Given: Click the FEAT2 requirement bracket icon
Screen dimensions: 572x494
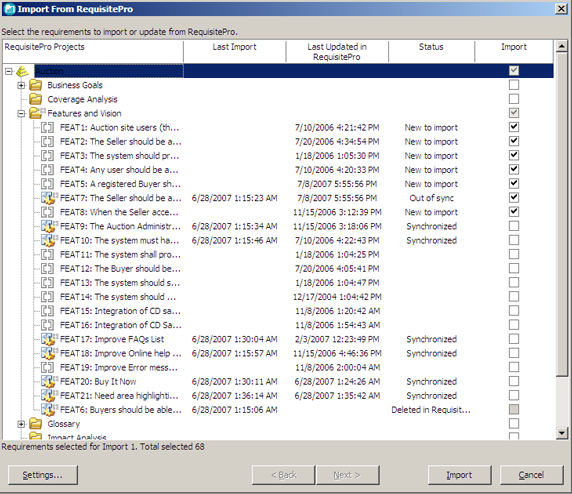Looking at the screenshot, I should tap(47, 142).
